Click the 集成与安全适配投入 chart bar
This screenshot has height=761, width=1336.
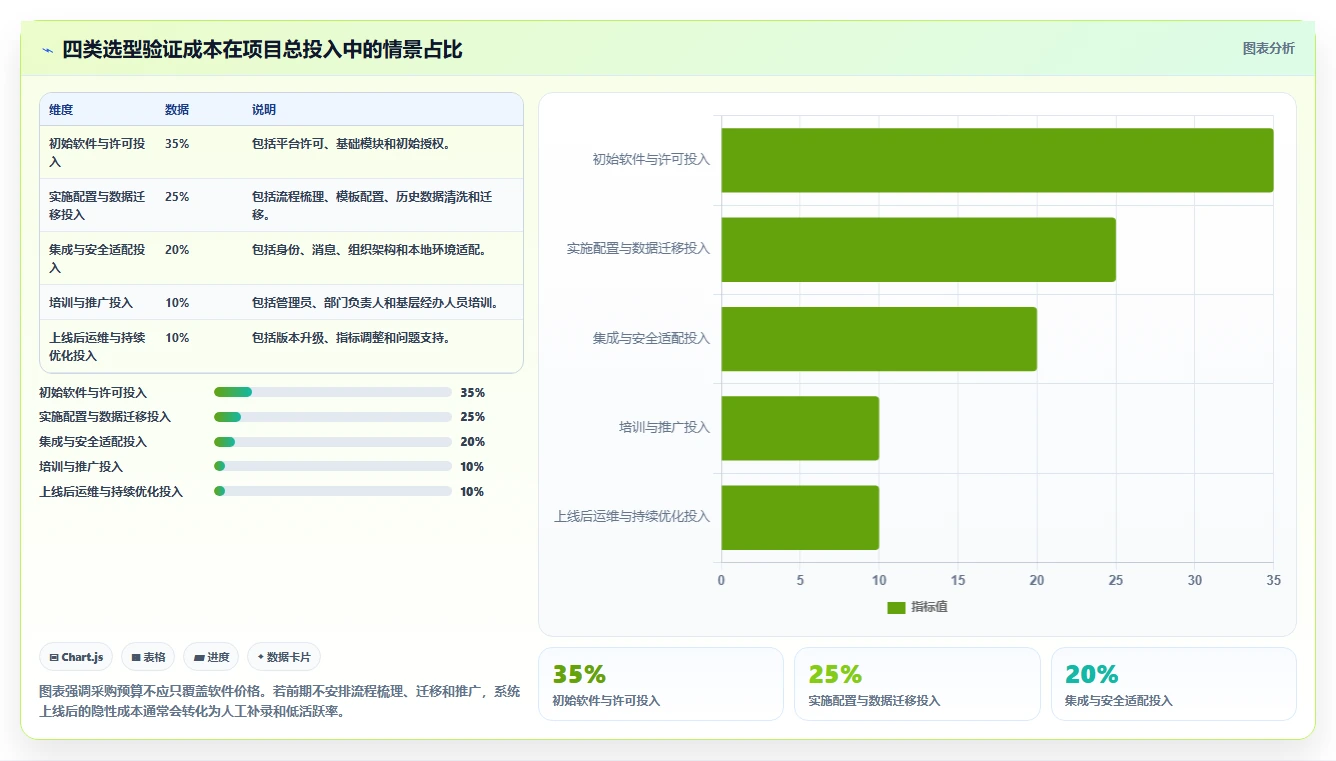click(879, 338)
